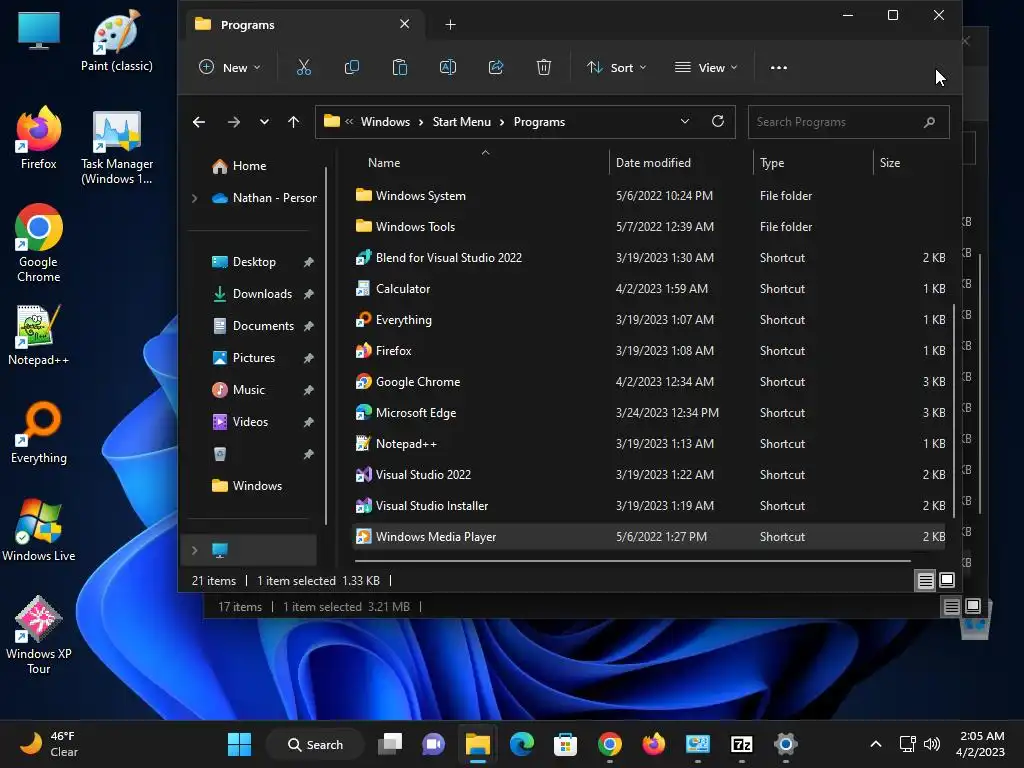1024x768 pixels.
Task: Click the Copy icon in Explorer toolbar
Action: point(351,67)
